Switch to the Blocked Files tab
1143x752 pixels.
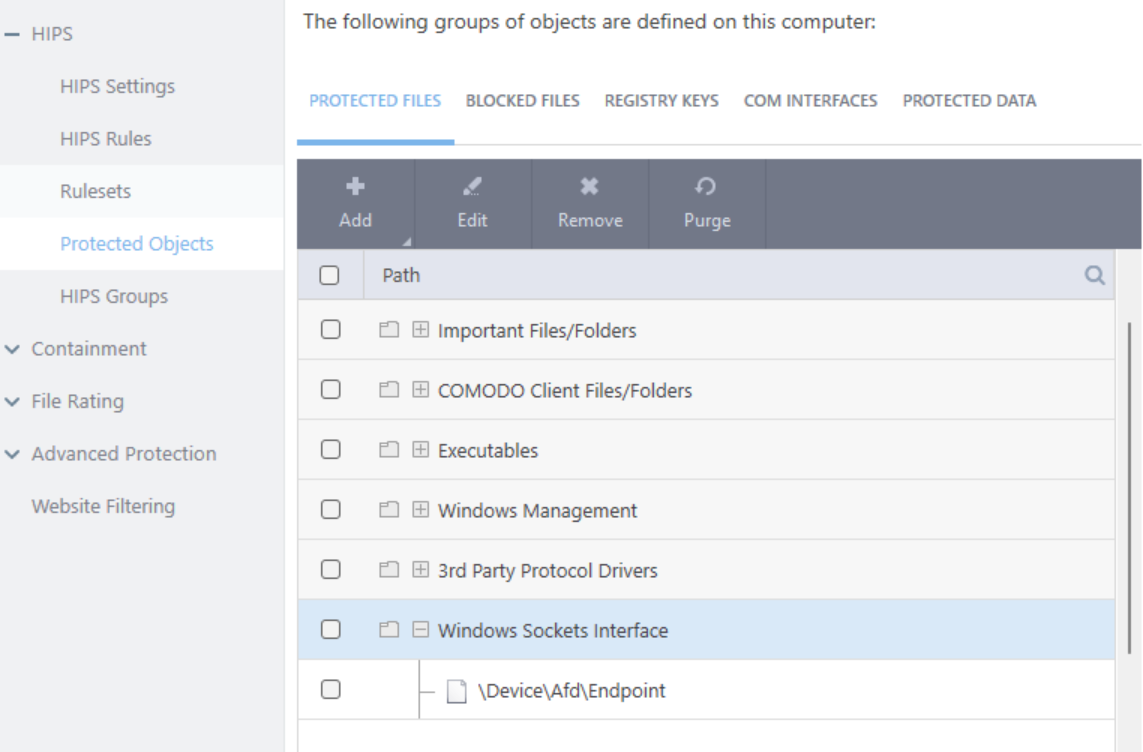coord(522,101)
